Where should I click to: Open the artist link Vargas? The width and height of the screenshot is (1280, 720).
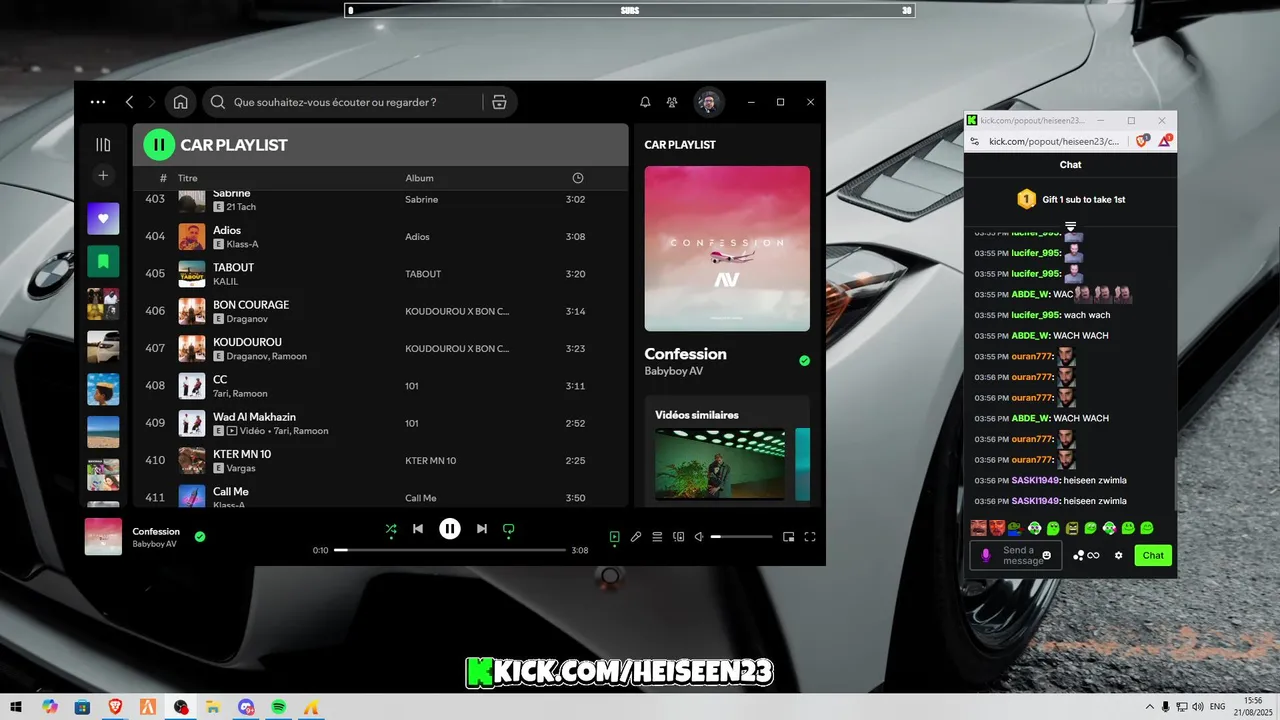[241, 468]
